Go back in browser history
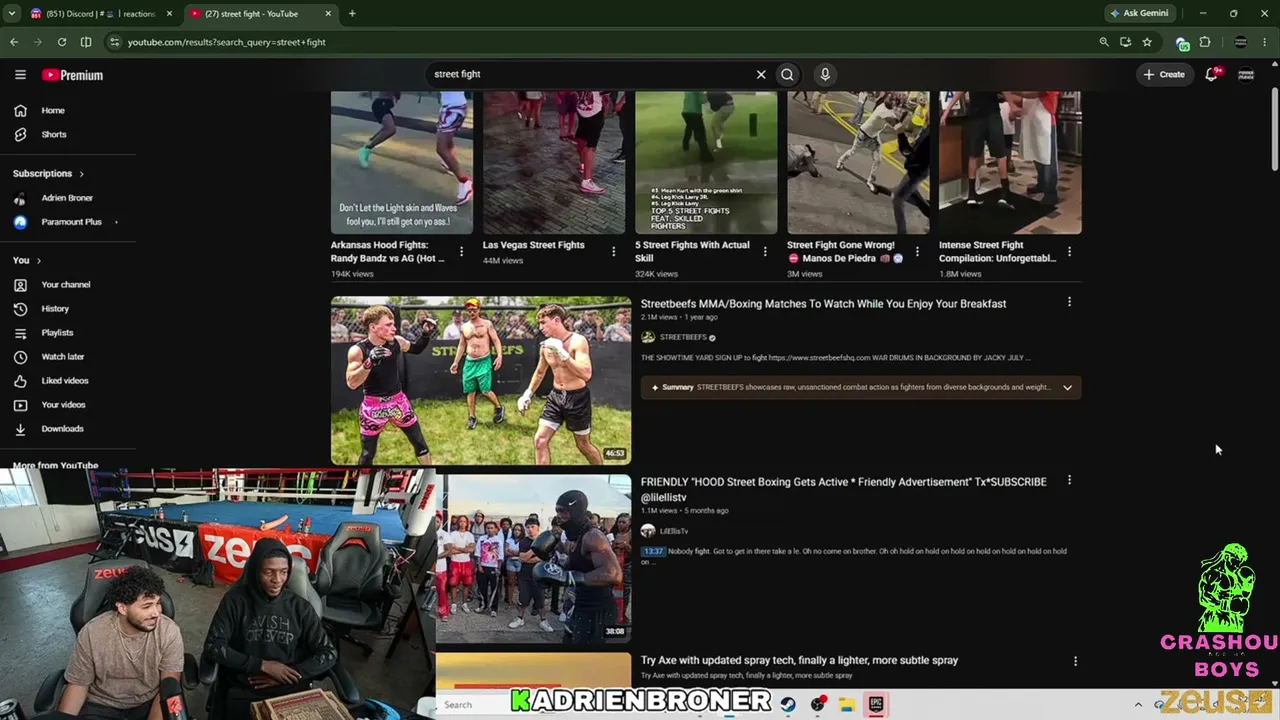 pyautogui.click(x=14, y=42)
